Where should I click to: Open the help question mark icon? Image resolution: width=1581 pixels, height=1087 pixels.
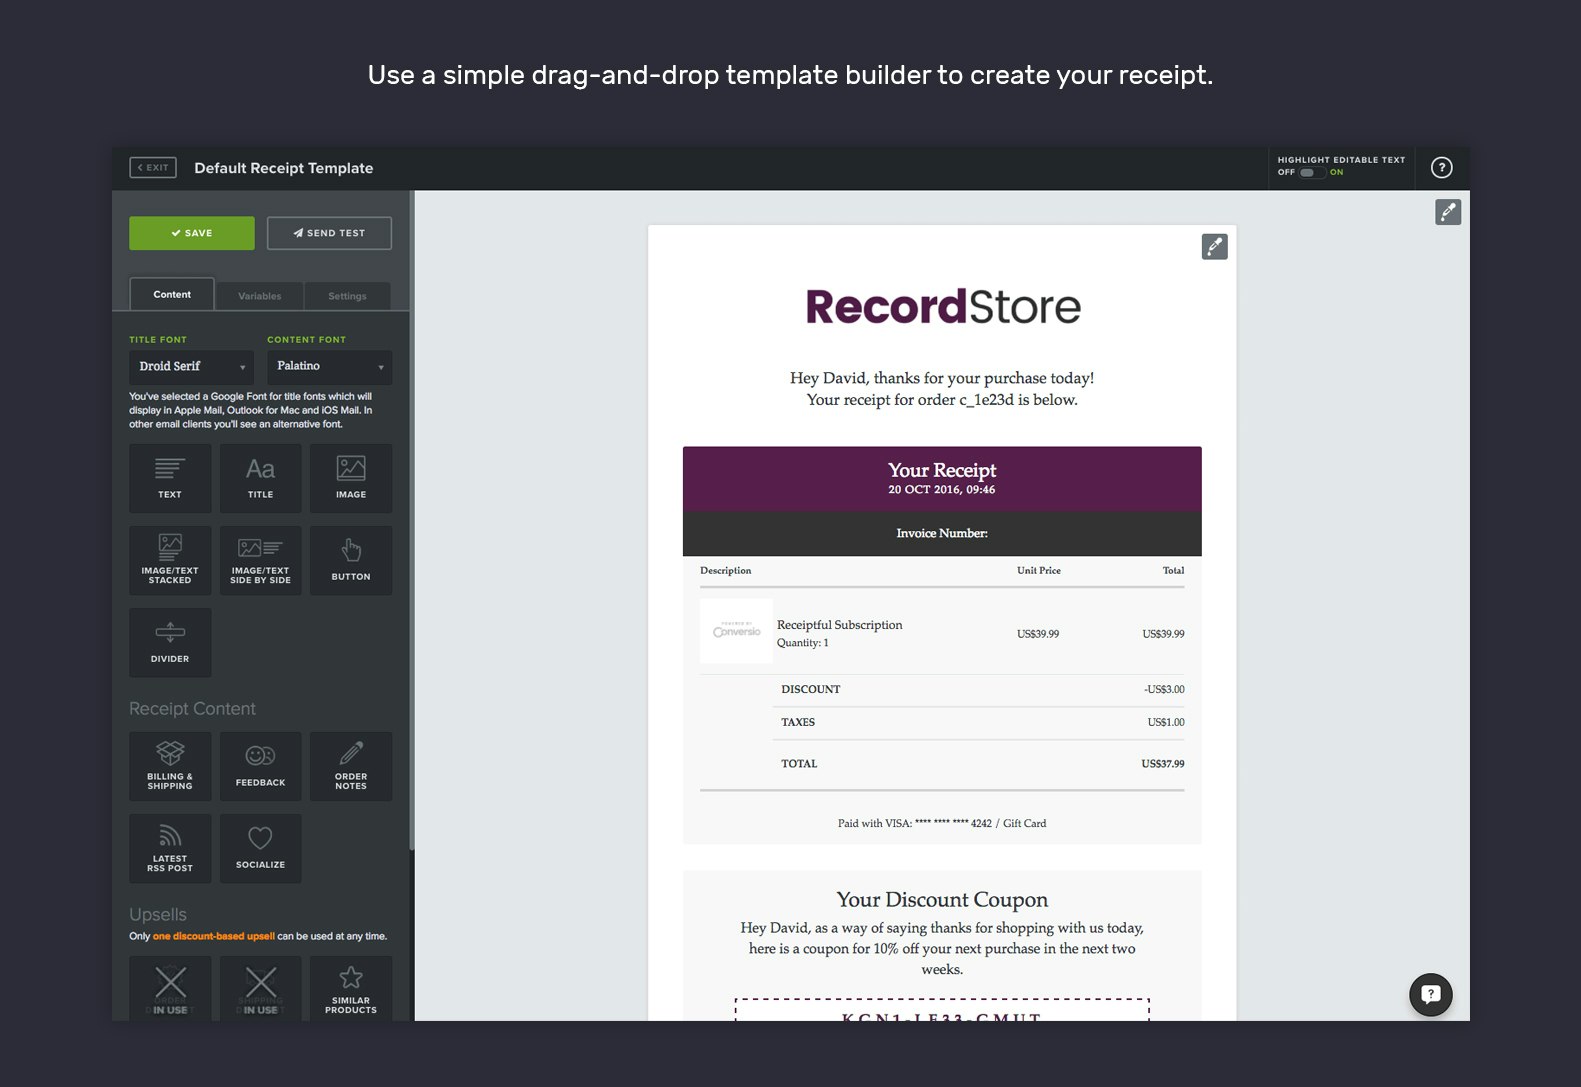[x=1441, y=168]
